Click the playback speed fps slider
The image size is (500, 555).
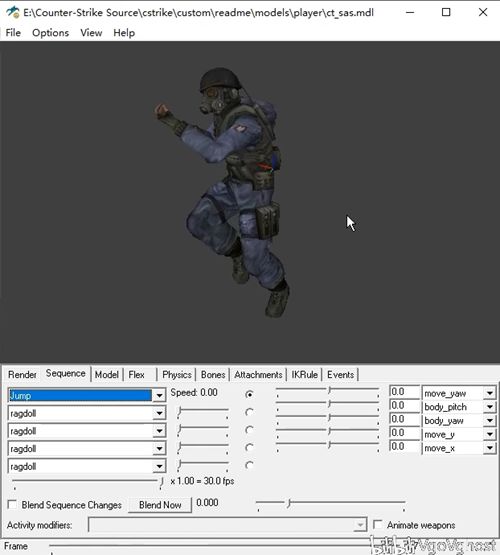click(x=87, y=481)
